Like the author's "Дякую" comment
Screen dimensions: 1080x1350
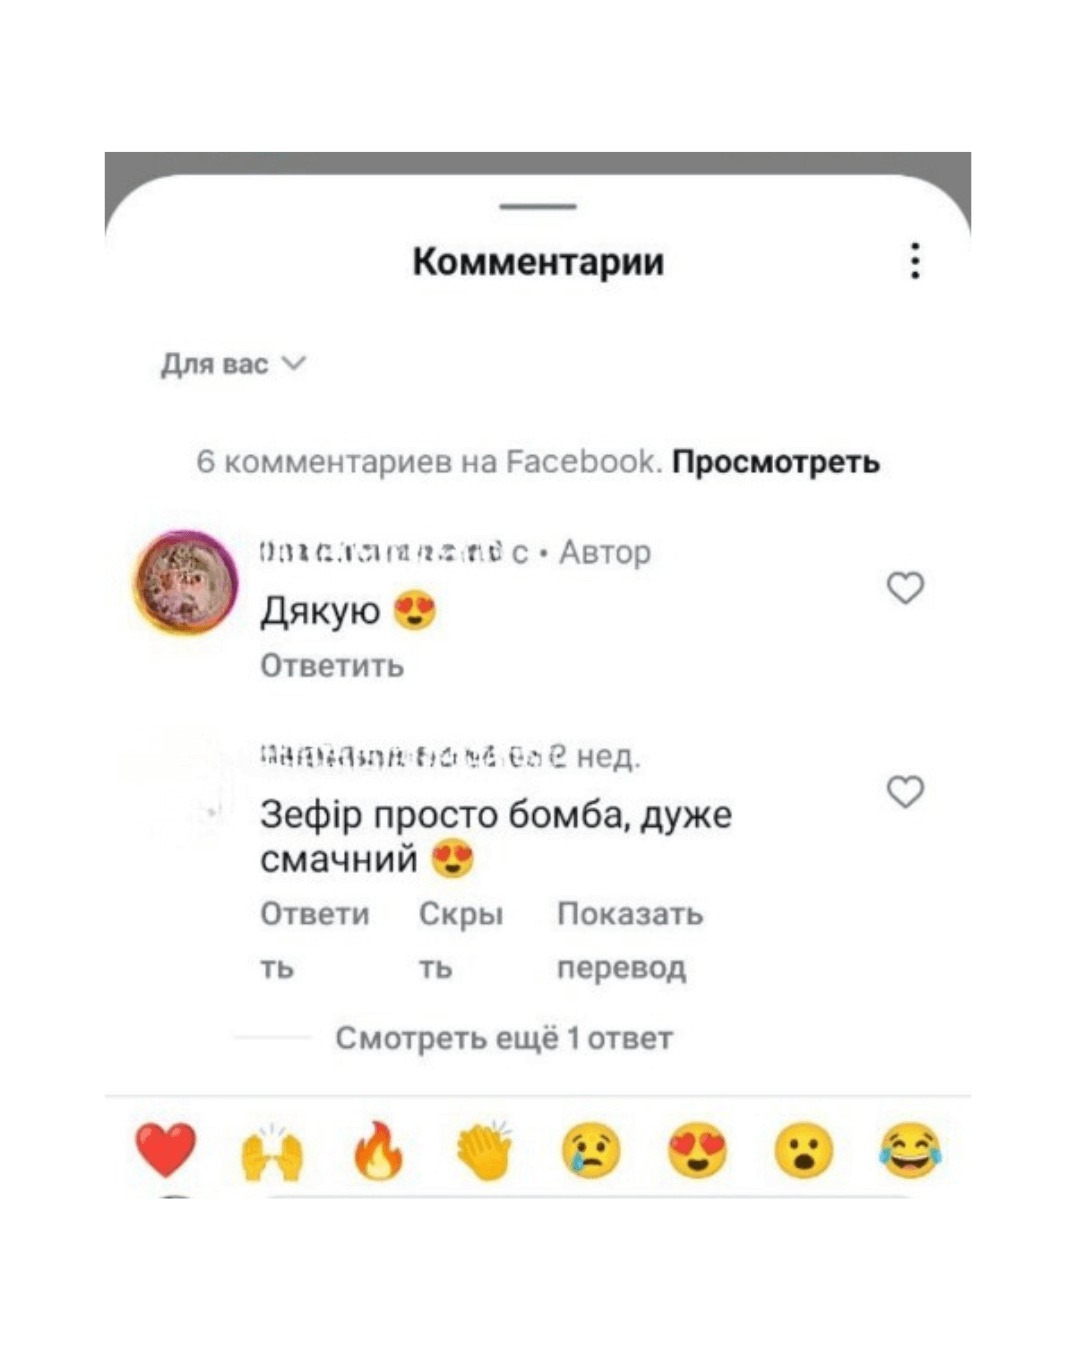pos(906,588)
